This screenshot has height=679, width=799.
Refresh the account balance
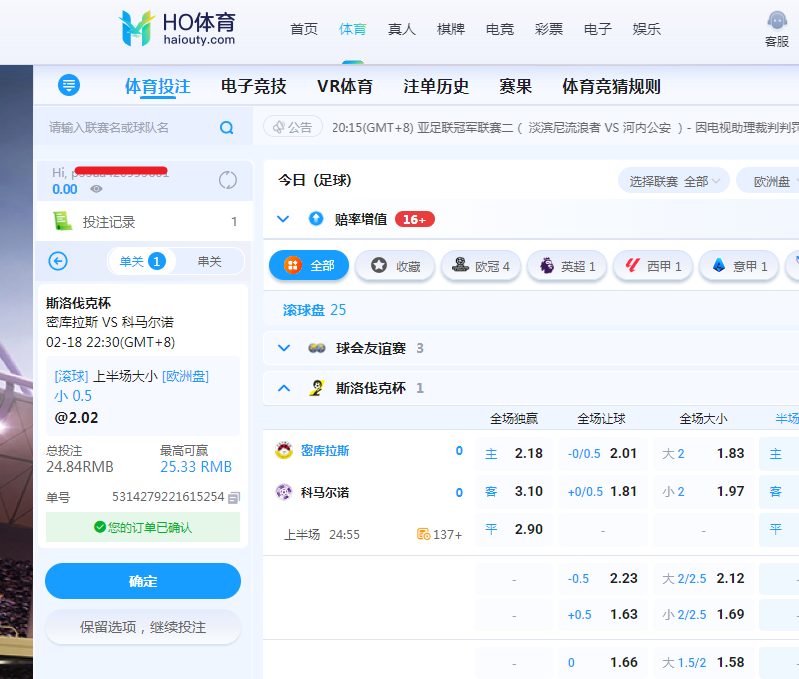tap(228, 180)
